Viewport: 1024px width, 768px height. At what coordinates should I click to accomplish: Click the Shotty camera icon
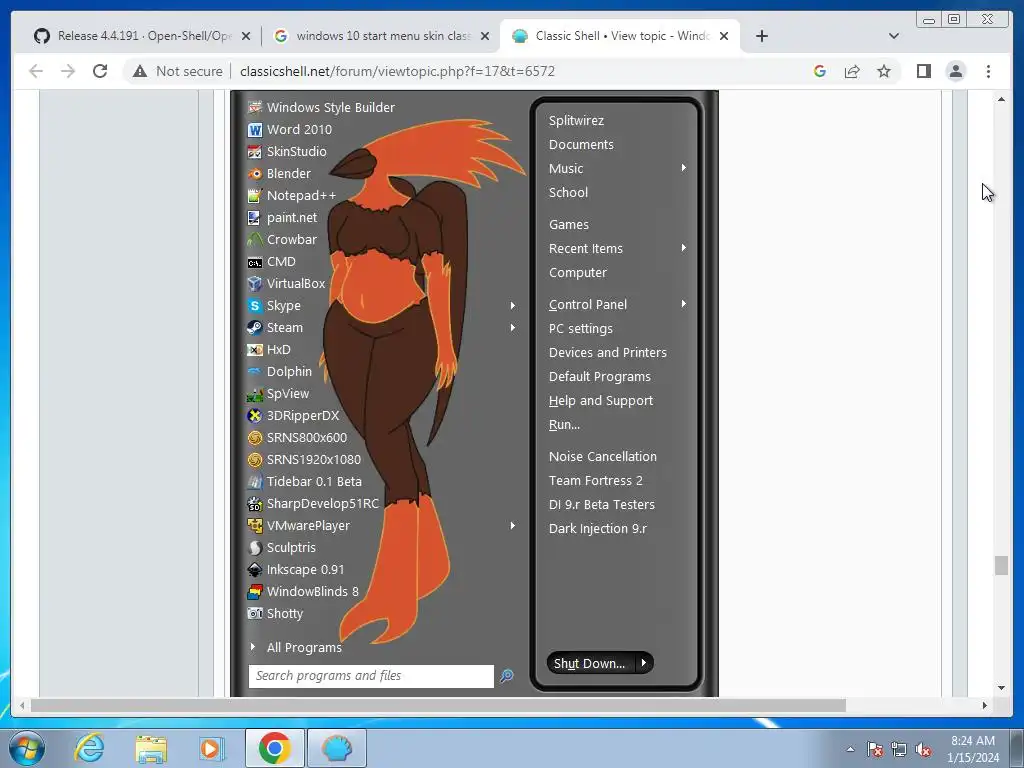coord(255,614)
